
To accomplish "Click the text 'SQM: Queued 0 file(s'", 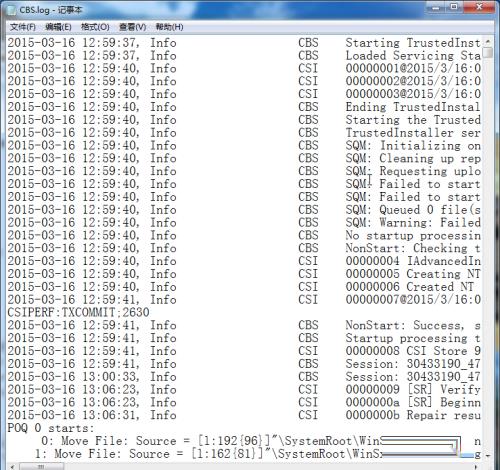I will [413, 210].
